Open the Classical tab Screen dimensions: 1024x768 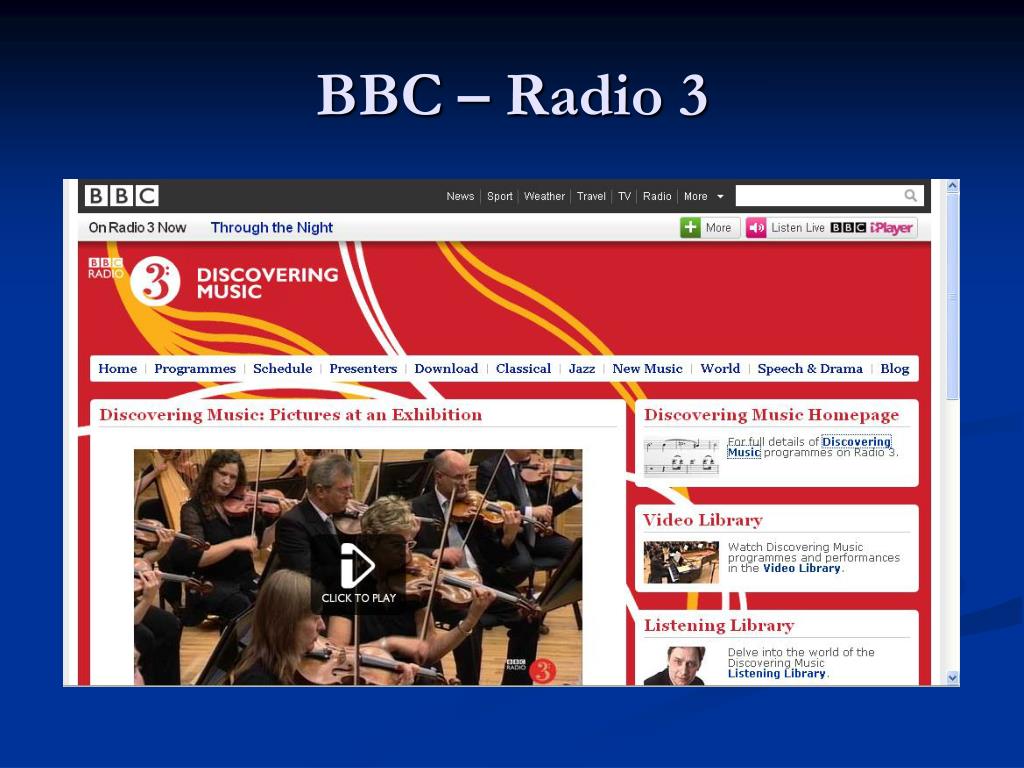[523, 368]
